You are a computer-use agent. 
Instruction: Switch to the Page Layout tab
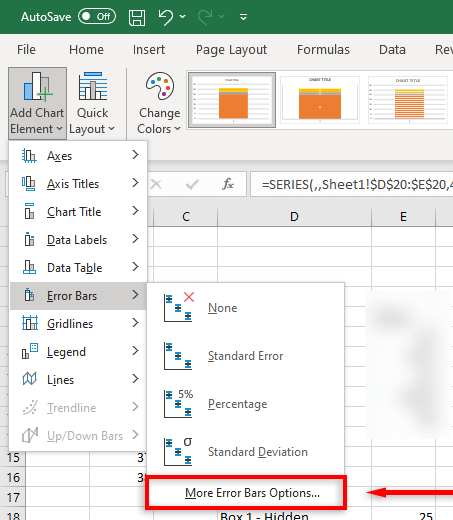[x=231, y=50]
